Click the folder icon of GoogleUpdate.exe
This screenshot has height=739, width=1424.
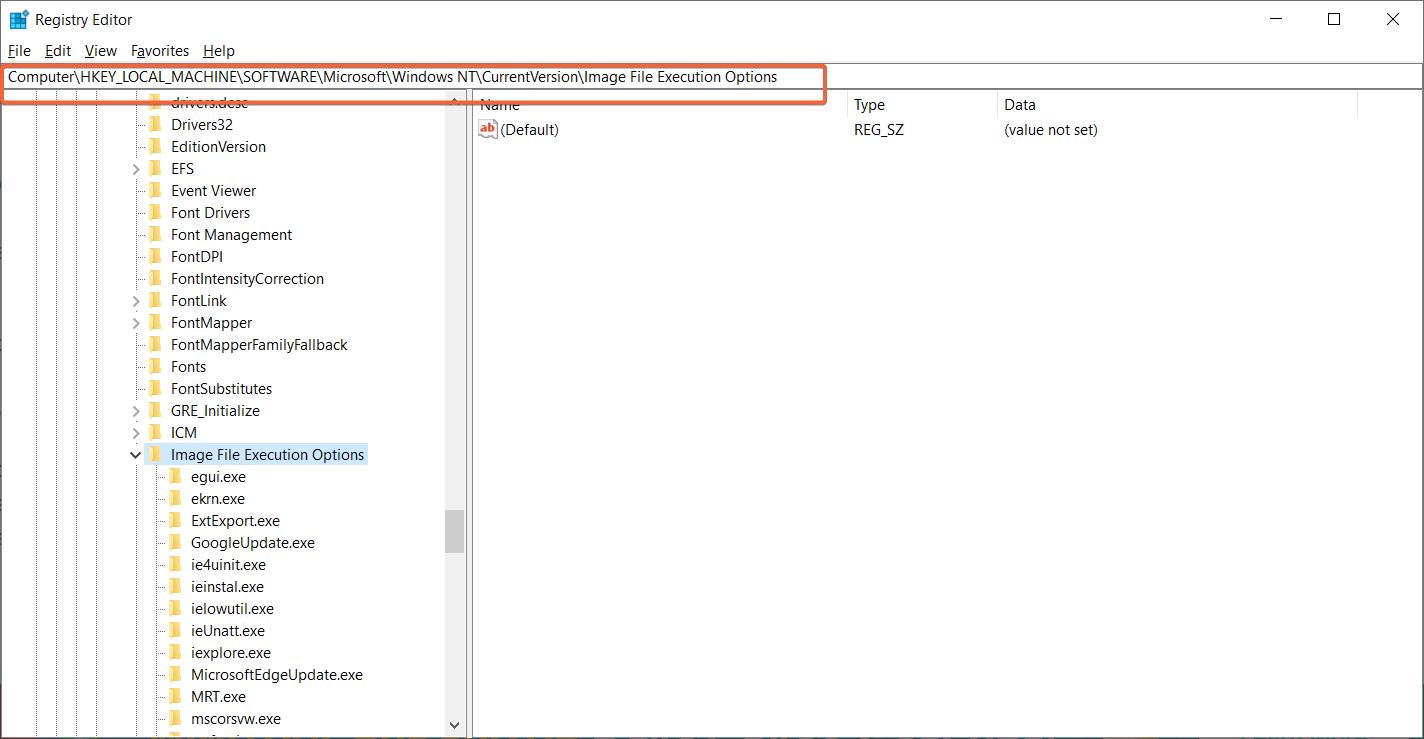coord(175,543)
